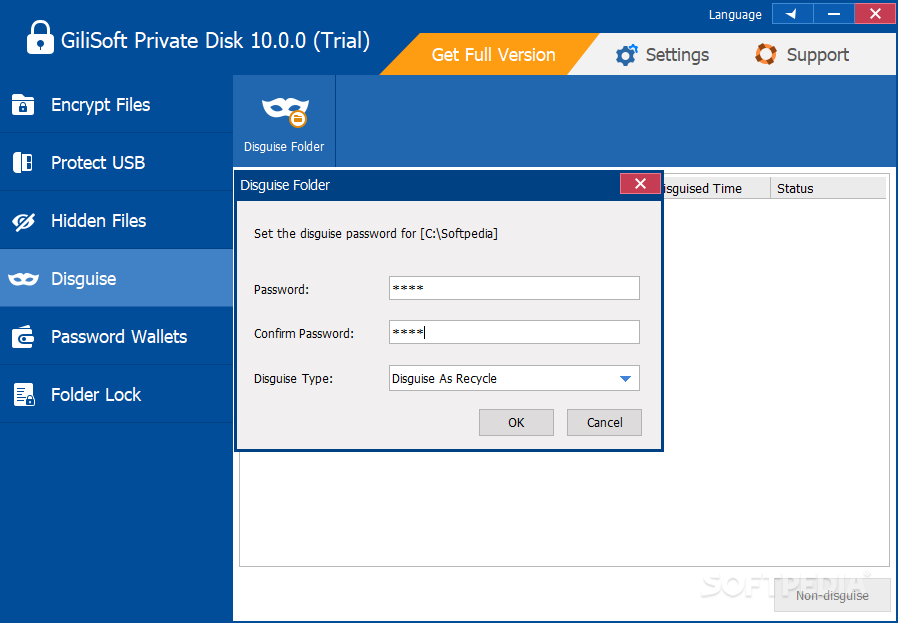Viewport: 898px width, 623px height.
Task: Open Support
Action: pos(802,55)
